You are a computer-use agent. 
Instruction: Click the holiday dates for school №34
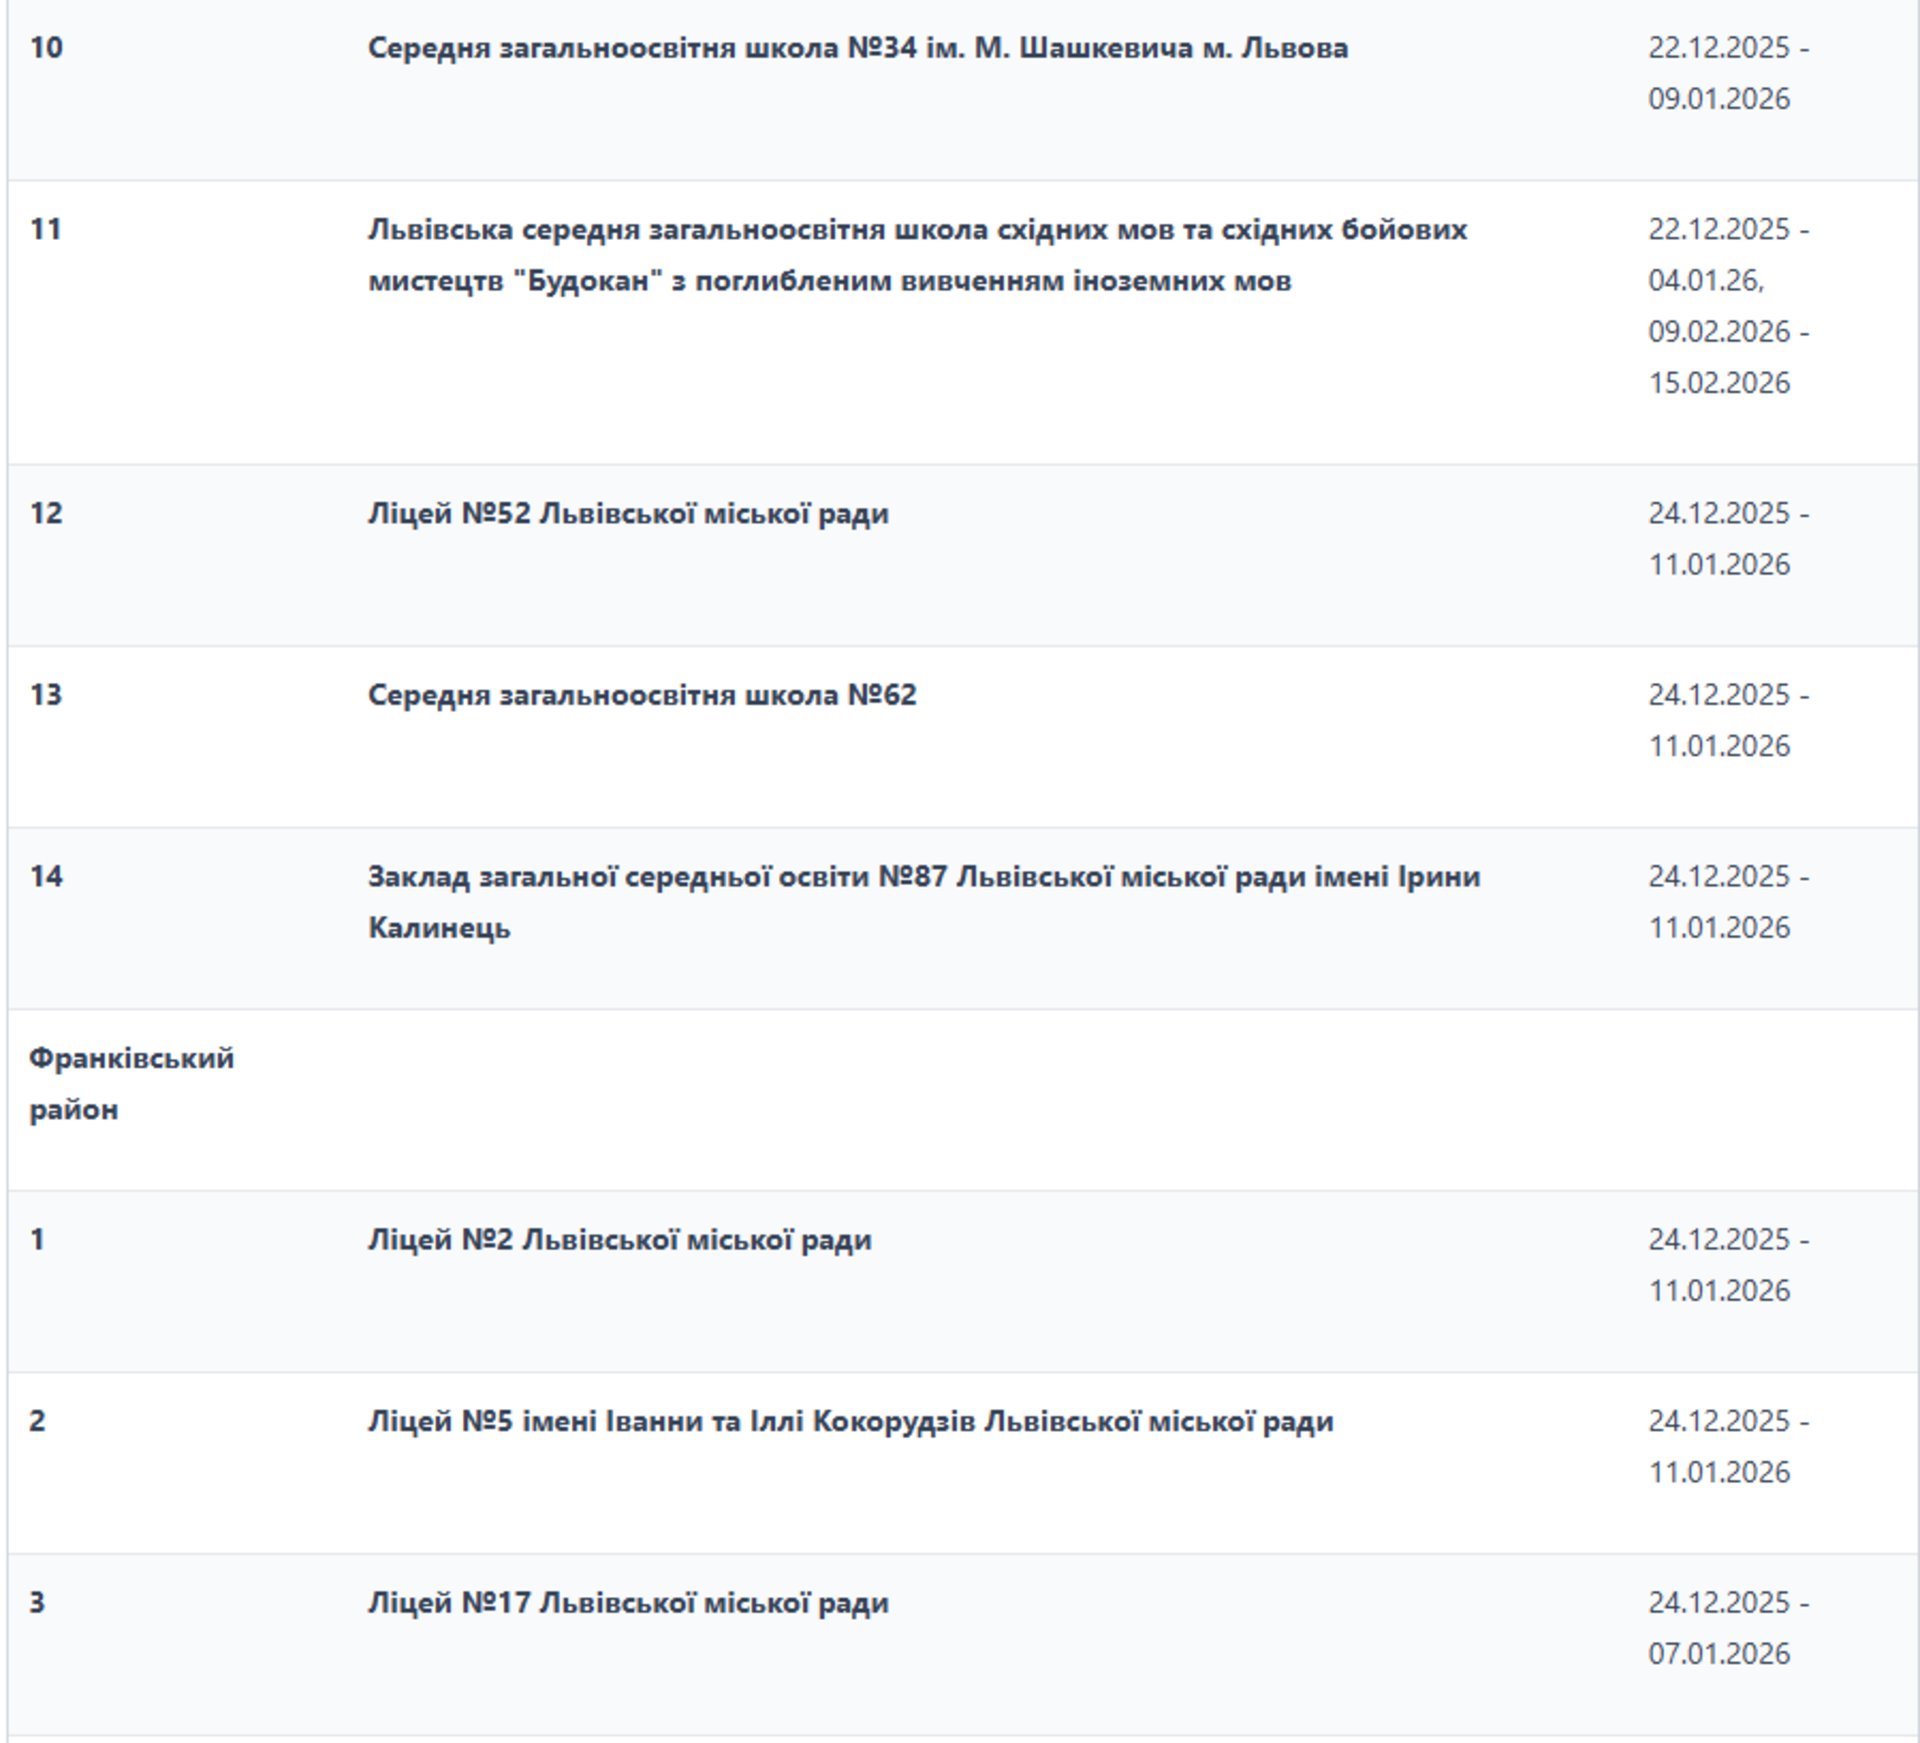[1727, 73]
